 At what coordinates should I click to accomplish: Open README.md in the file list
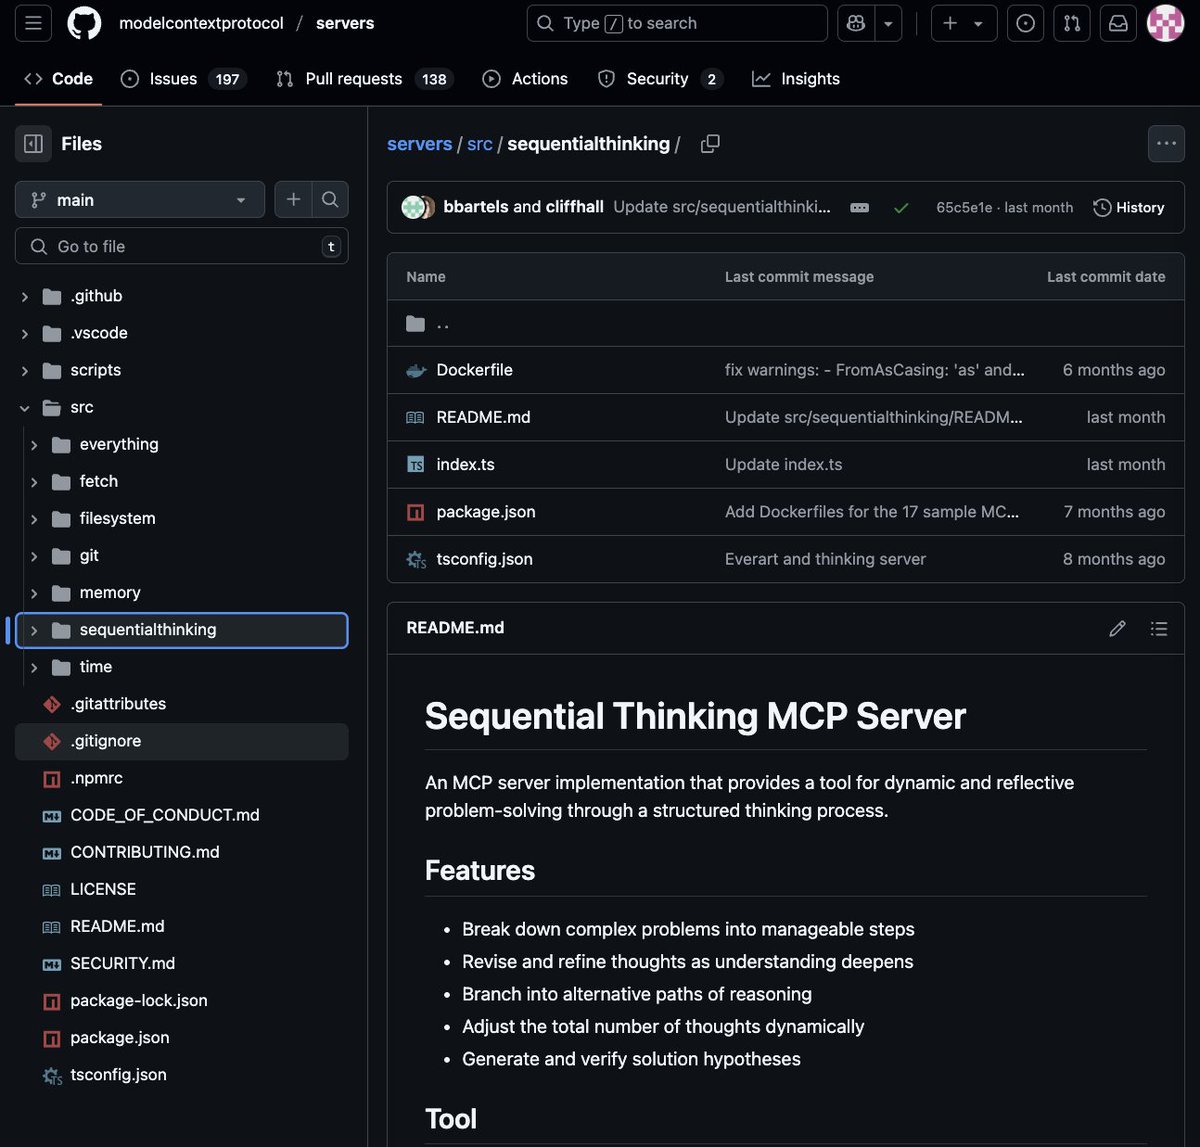point(483,417)
